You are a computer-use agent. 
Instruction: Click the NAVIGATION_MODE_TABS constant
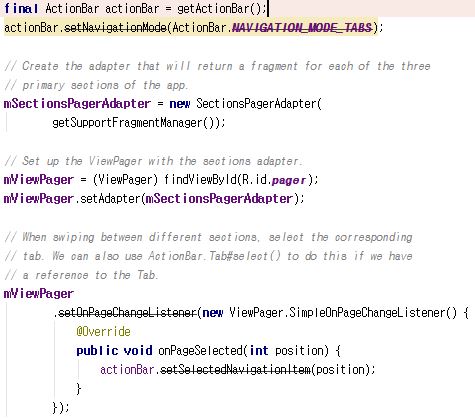(x=302, y=27)
